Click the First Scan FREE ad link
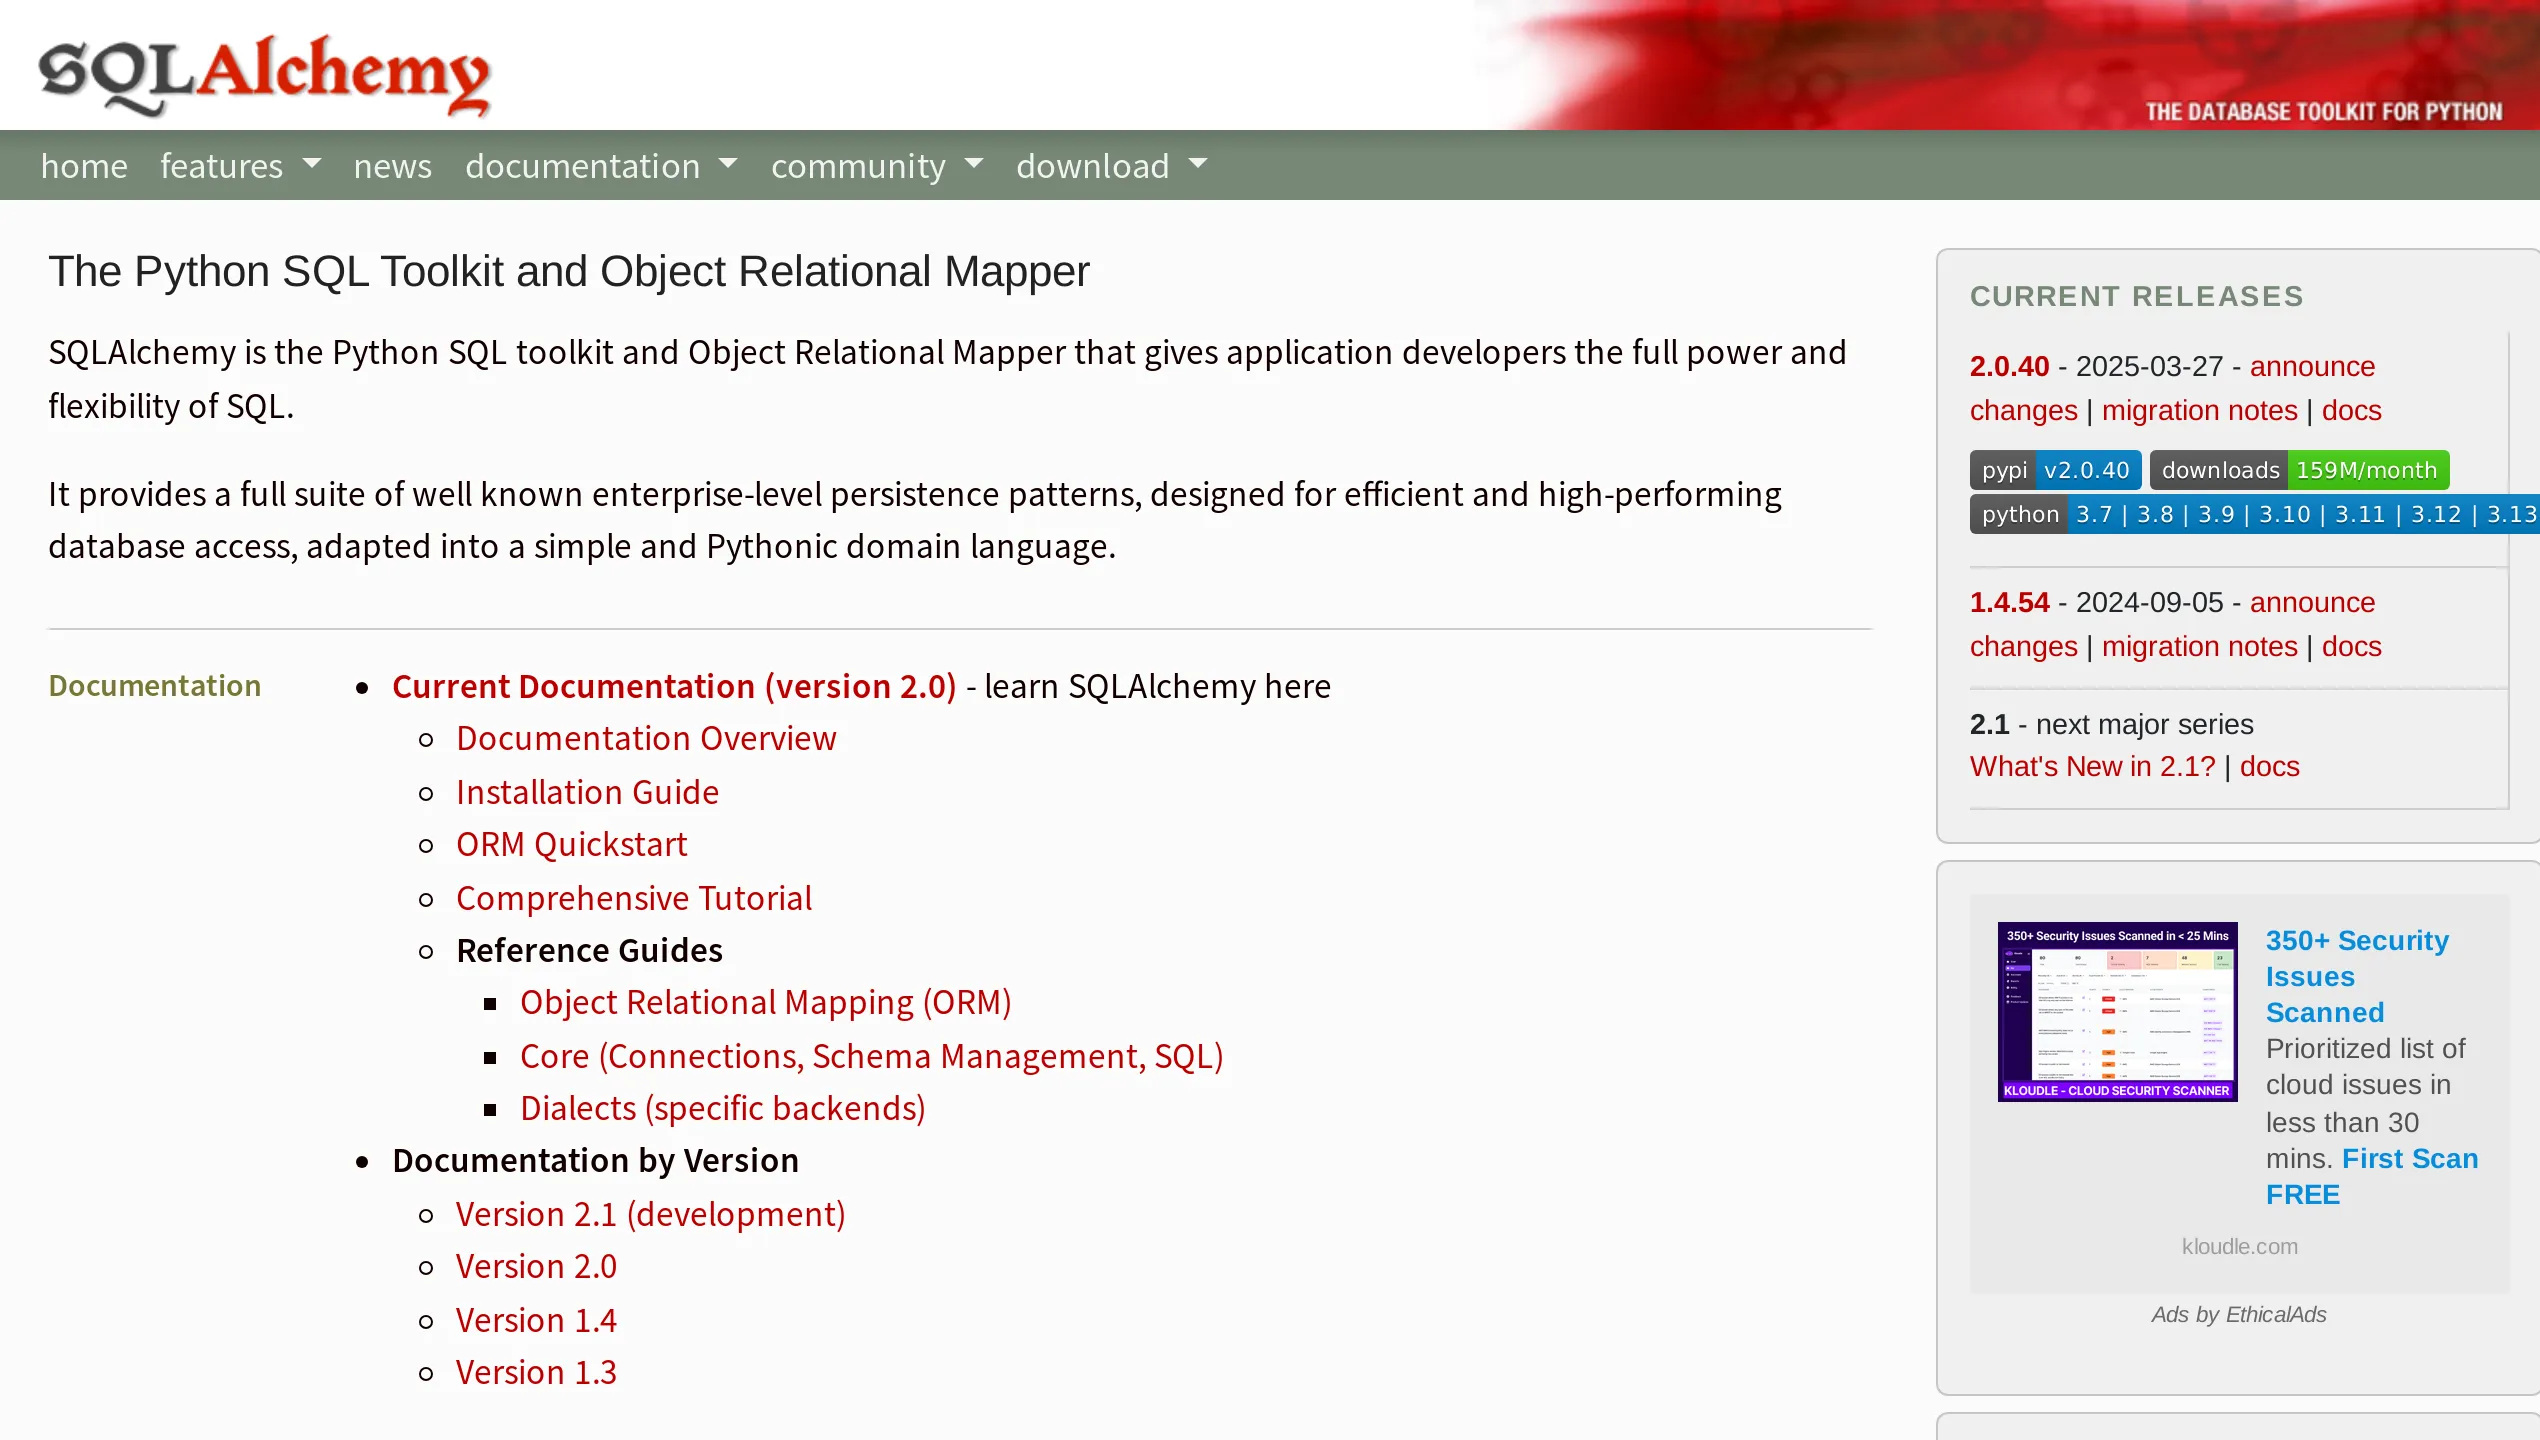Viewport: 2540px width, 1440px height. tap(2409, 1159)
